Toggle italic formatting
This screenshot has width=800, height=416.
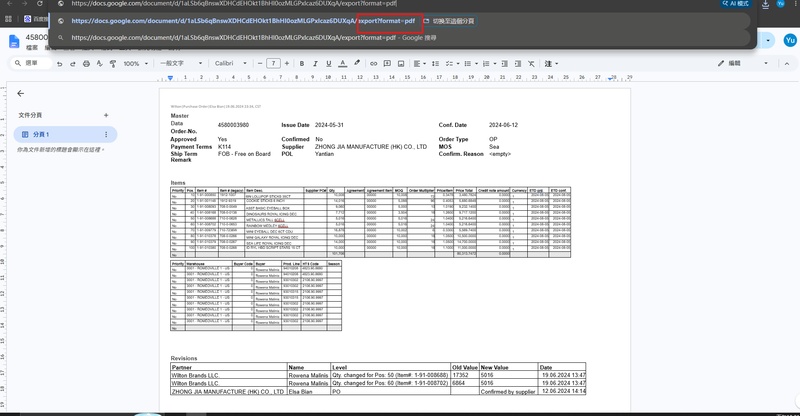point(315,63)
